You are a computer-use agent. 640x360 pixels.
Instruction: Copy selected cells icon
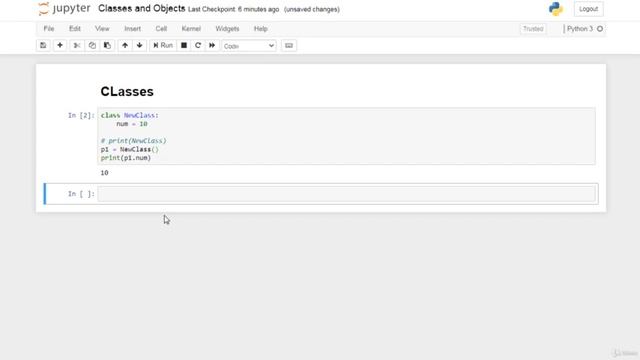pyautogui.click(x=92, y=45)
